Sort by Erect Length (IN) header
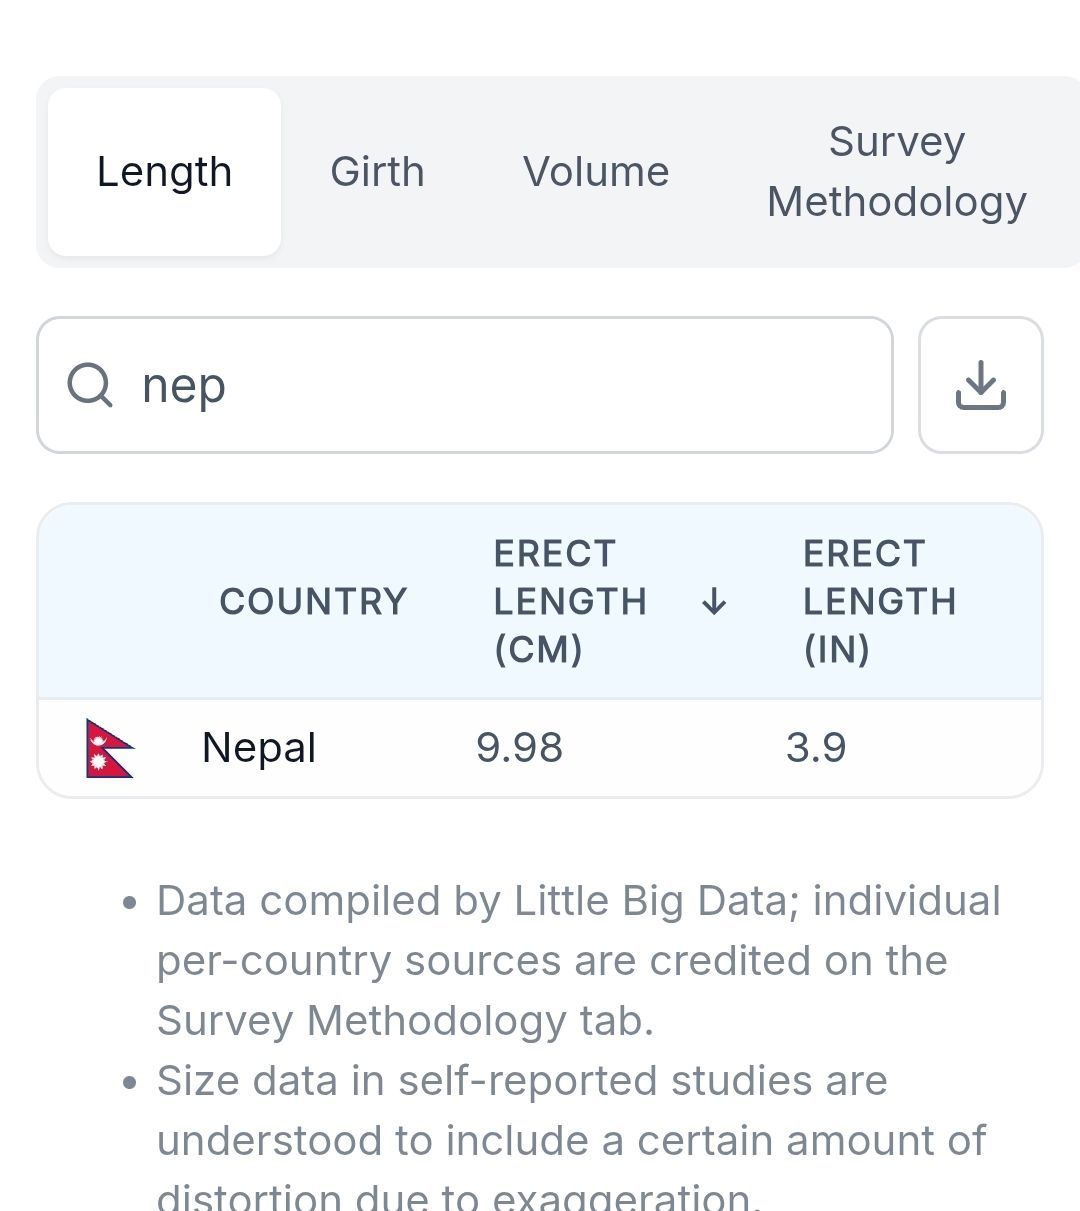The image size is (1080, 1211). click(879, 602)
